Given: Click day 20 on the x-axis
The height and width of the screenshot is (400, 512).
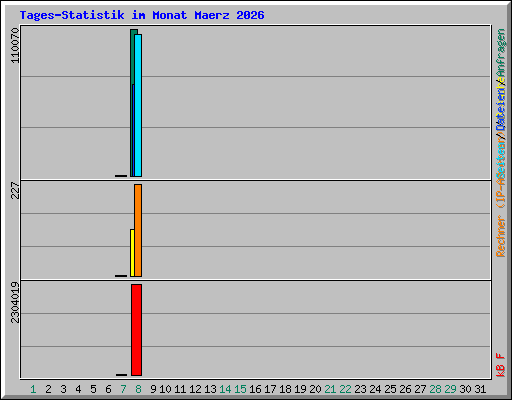Looking at the screenshot, I should [x=315, y=389].
